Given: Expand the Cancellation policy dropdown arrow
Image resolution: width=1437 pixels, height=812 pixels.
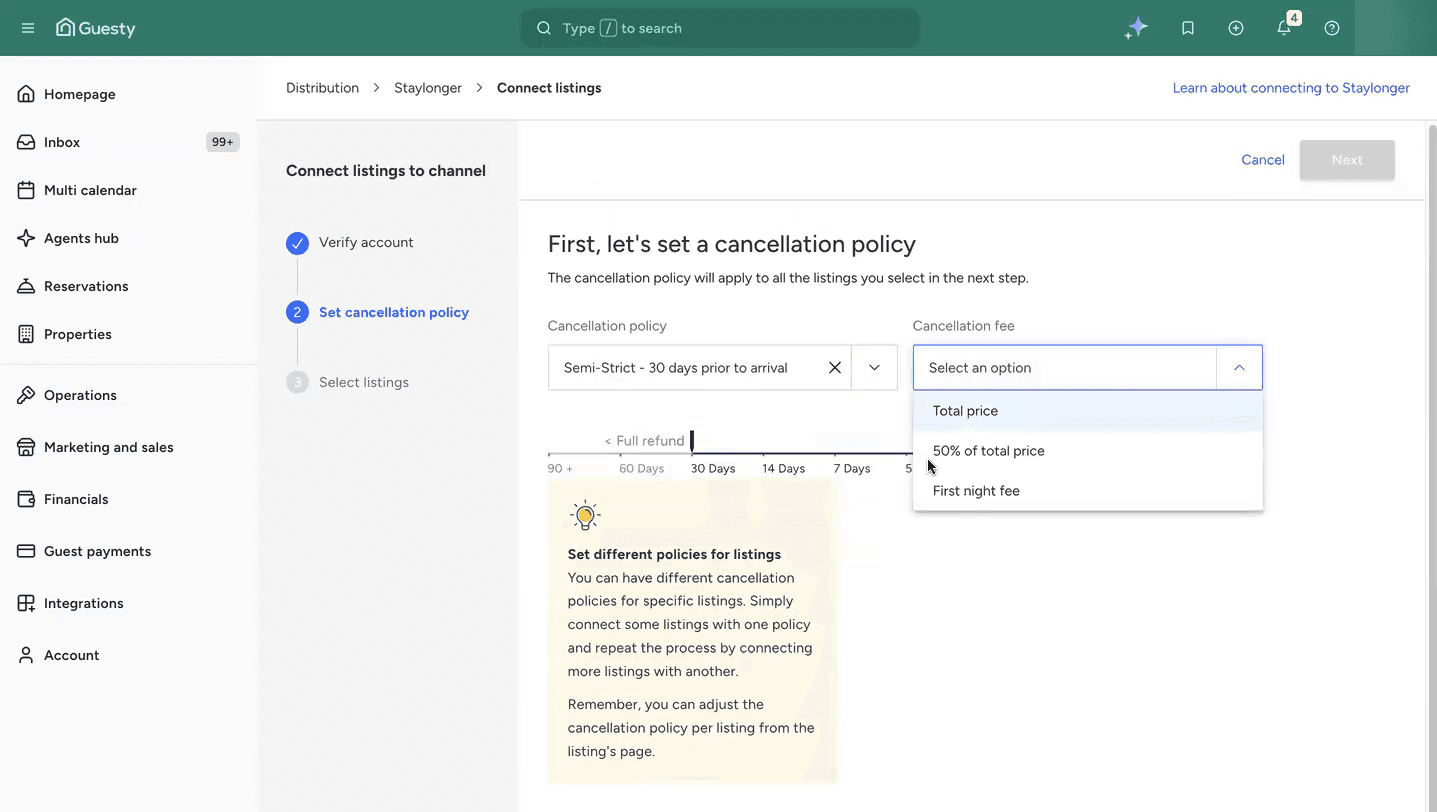Looking at the screenshot, I should point(875,368).
